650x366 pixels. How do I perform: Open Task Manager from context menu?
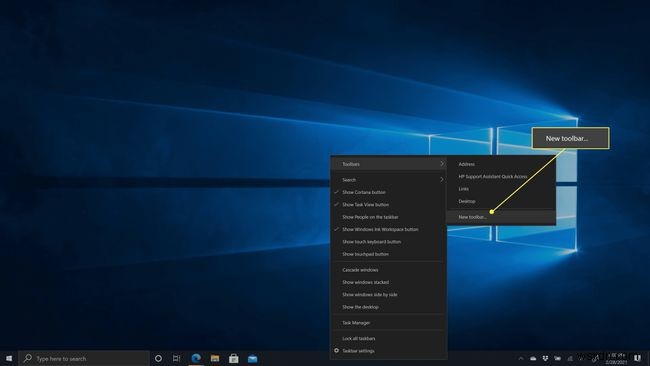pyautogui.click(x=388, y=322)
